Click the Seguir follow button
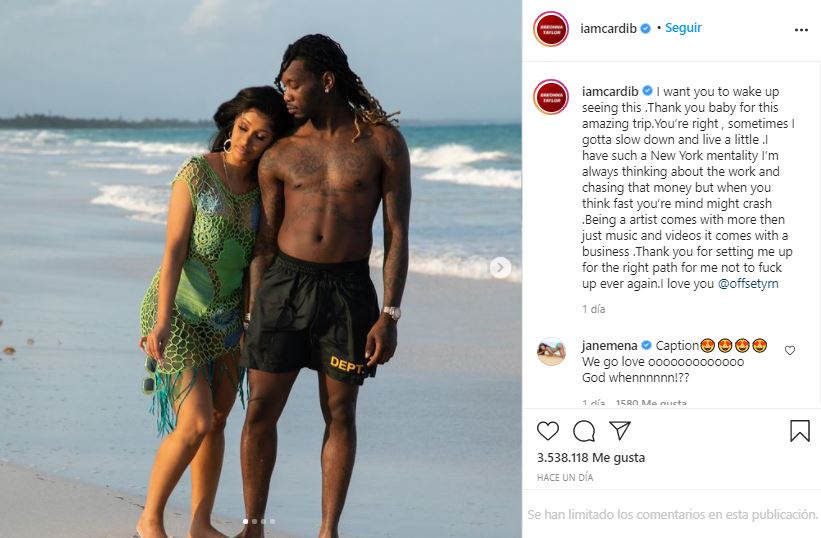Screen dimensions: 821x538 [x=683, y=28]
